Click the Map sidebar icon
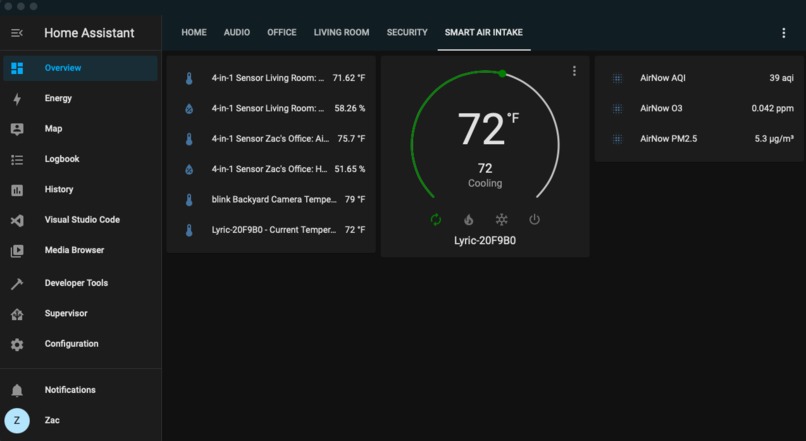 (x=17, y=129)
